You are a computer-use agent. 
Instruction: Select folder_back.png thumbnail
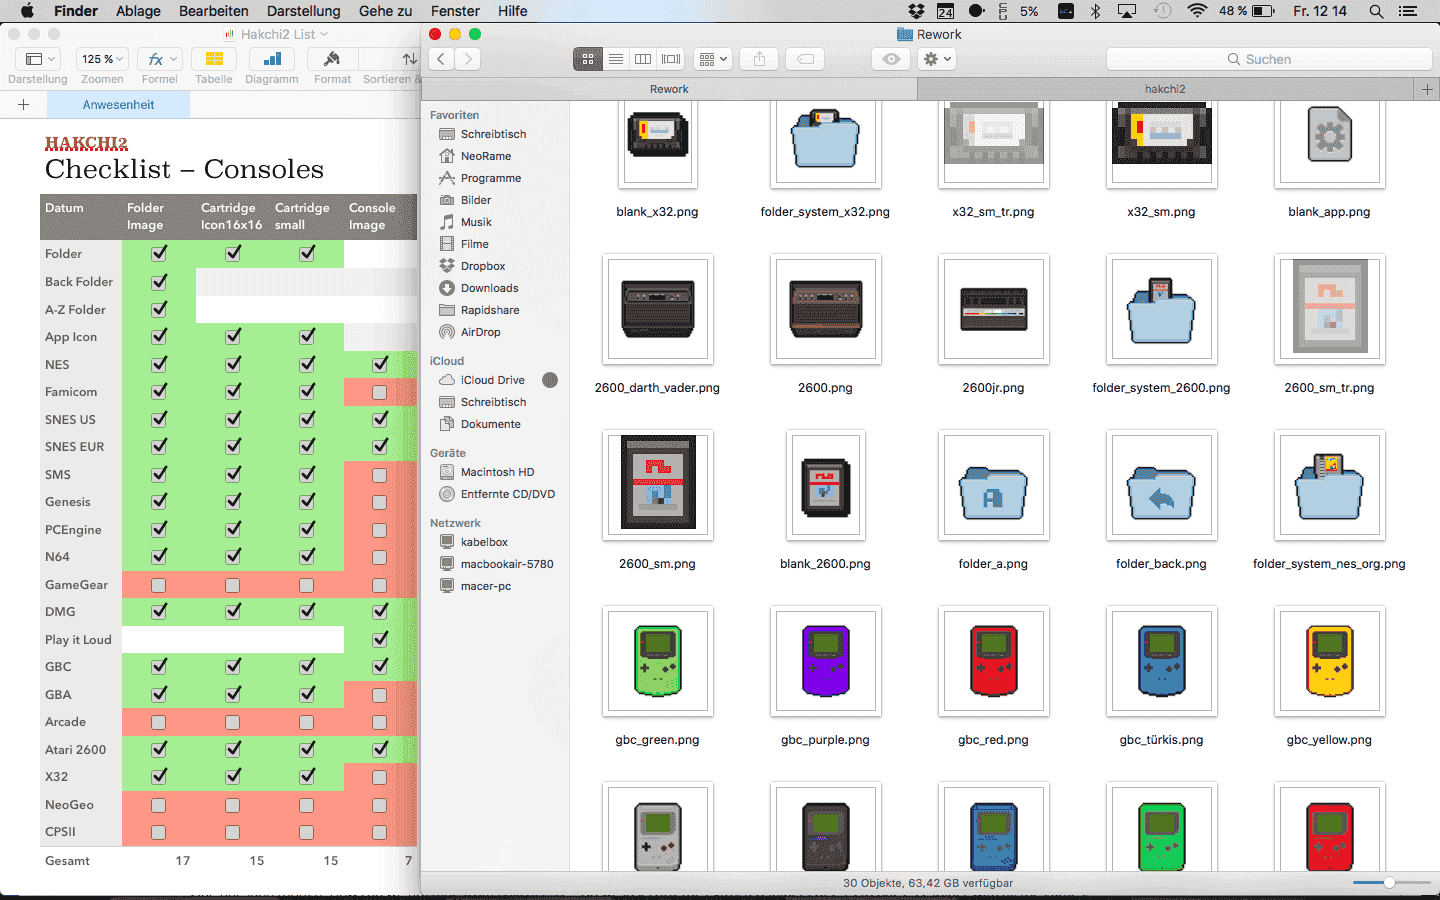pos(1162,485)
